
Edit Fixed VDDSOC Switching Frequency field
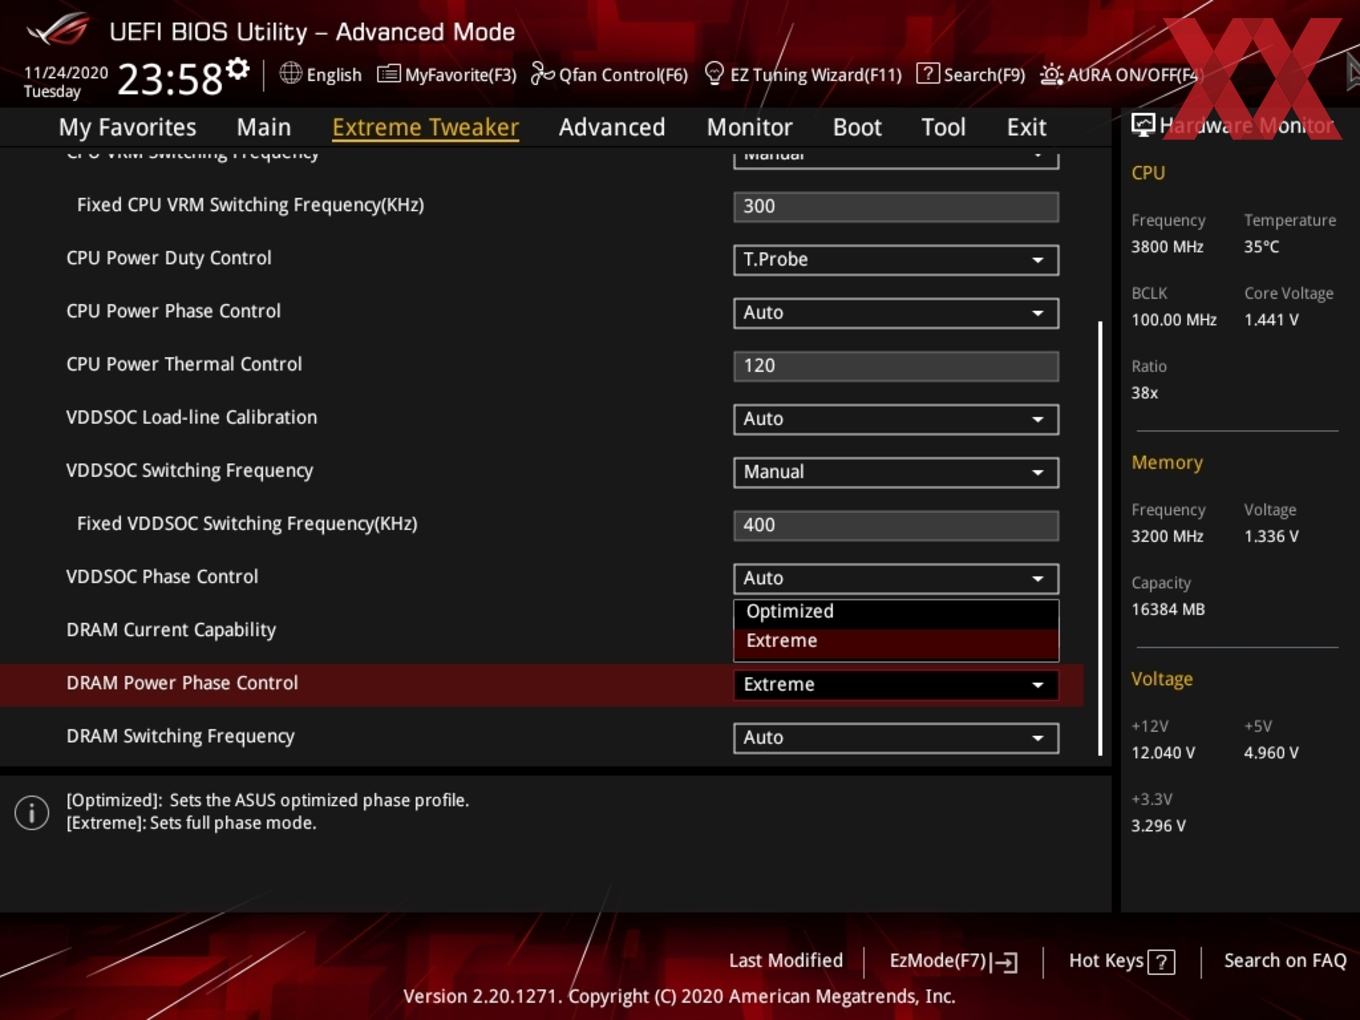896,525
